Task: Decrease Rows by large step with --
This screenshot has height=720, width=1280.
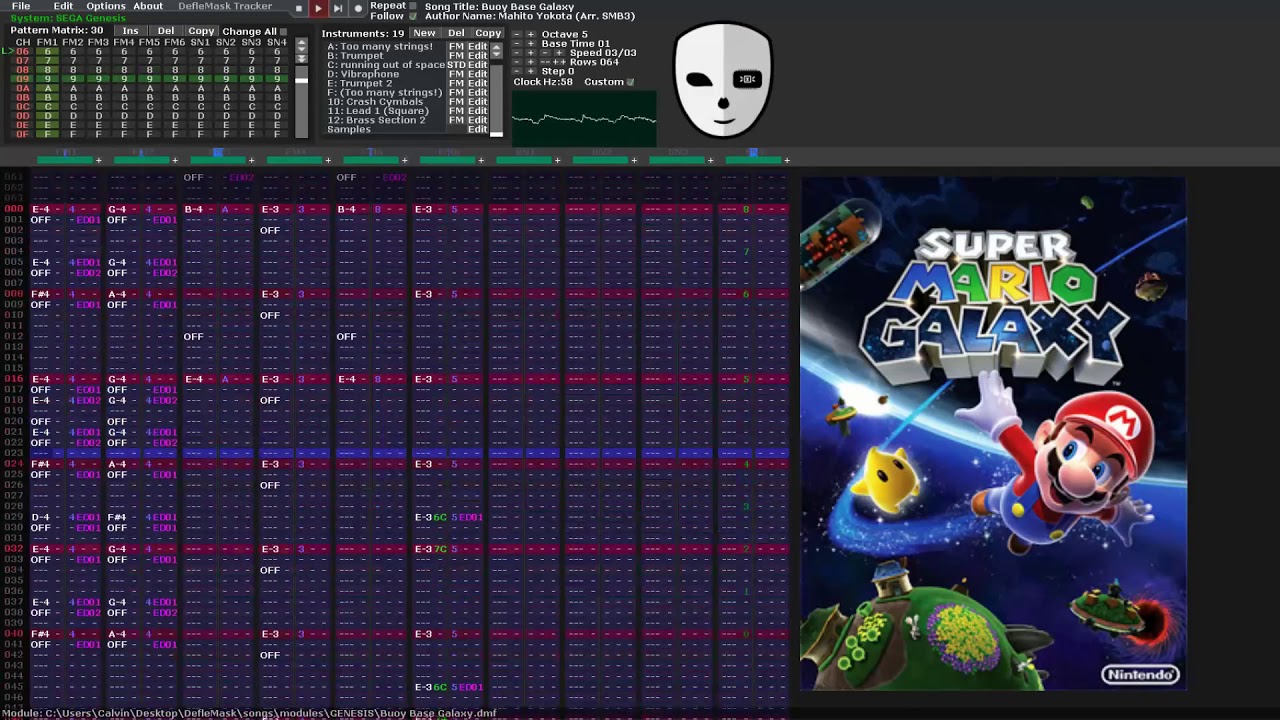Action: coord(544,62)
